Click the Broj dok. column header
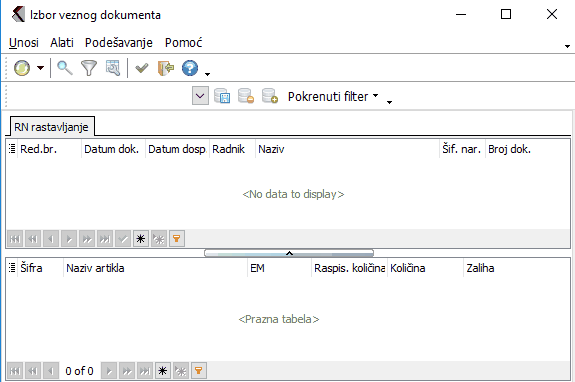 pos(527,149)
